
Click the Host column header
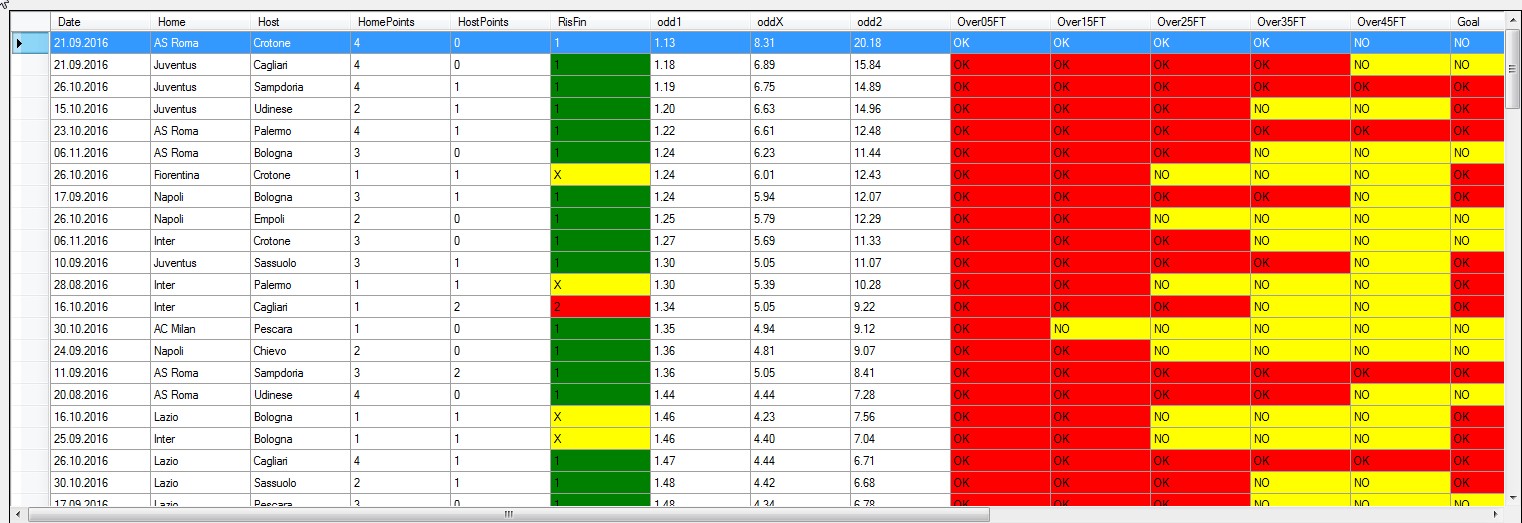coord(300,21)
